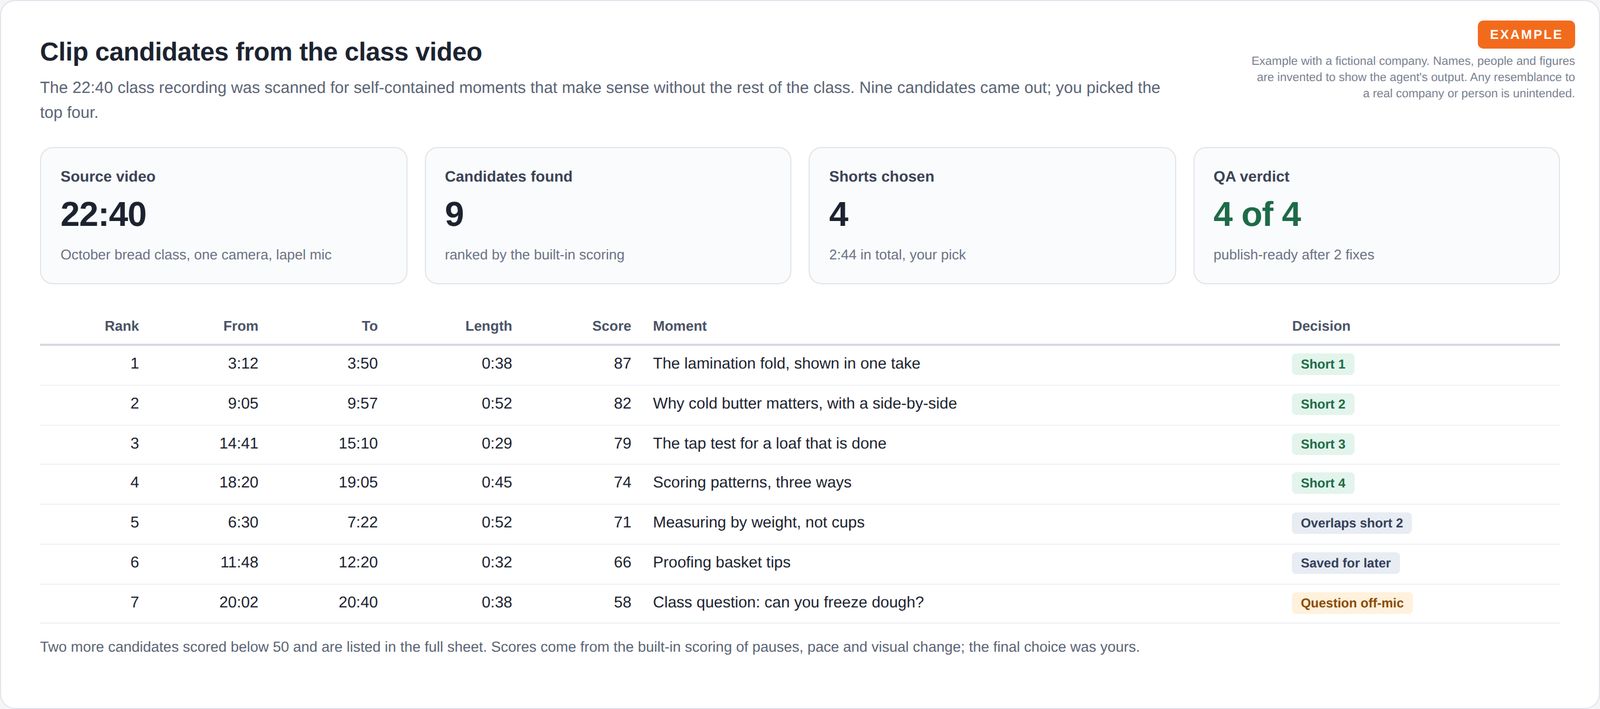Click "Why cold butter matters, with a side-by-side"

click(805, 404)
